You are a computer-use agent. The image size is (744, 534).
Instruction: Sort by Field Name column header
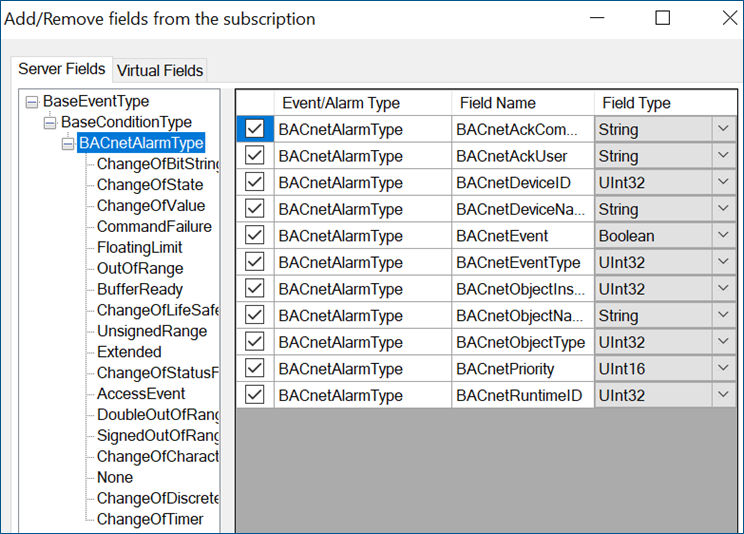(497, 103)
